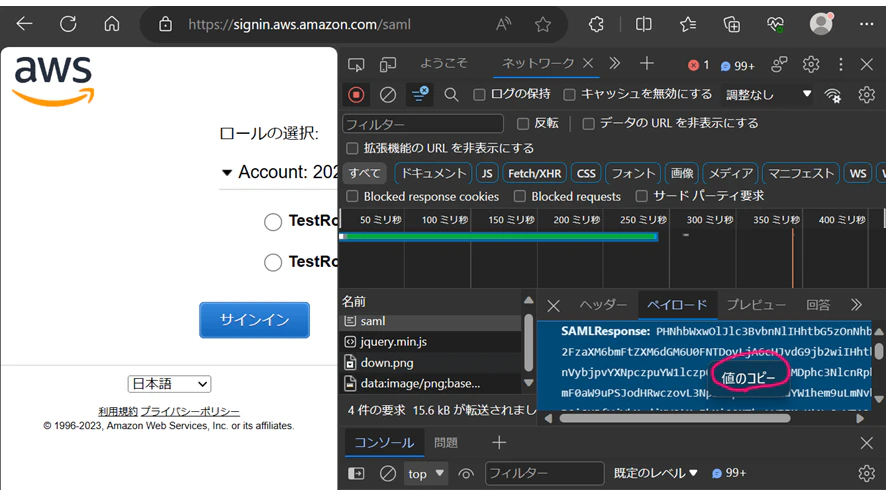Open the browser settings and more menu

coord(866,24)
